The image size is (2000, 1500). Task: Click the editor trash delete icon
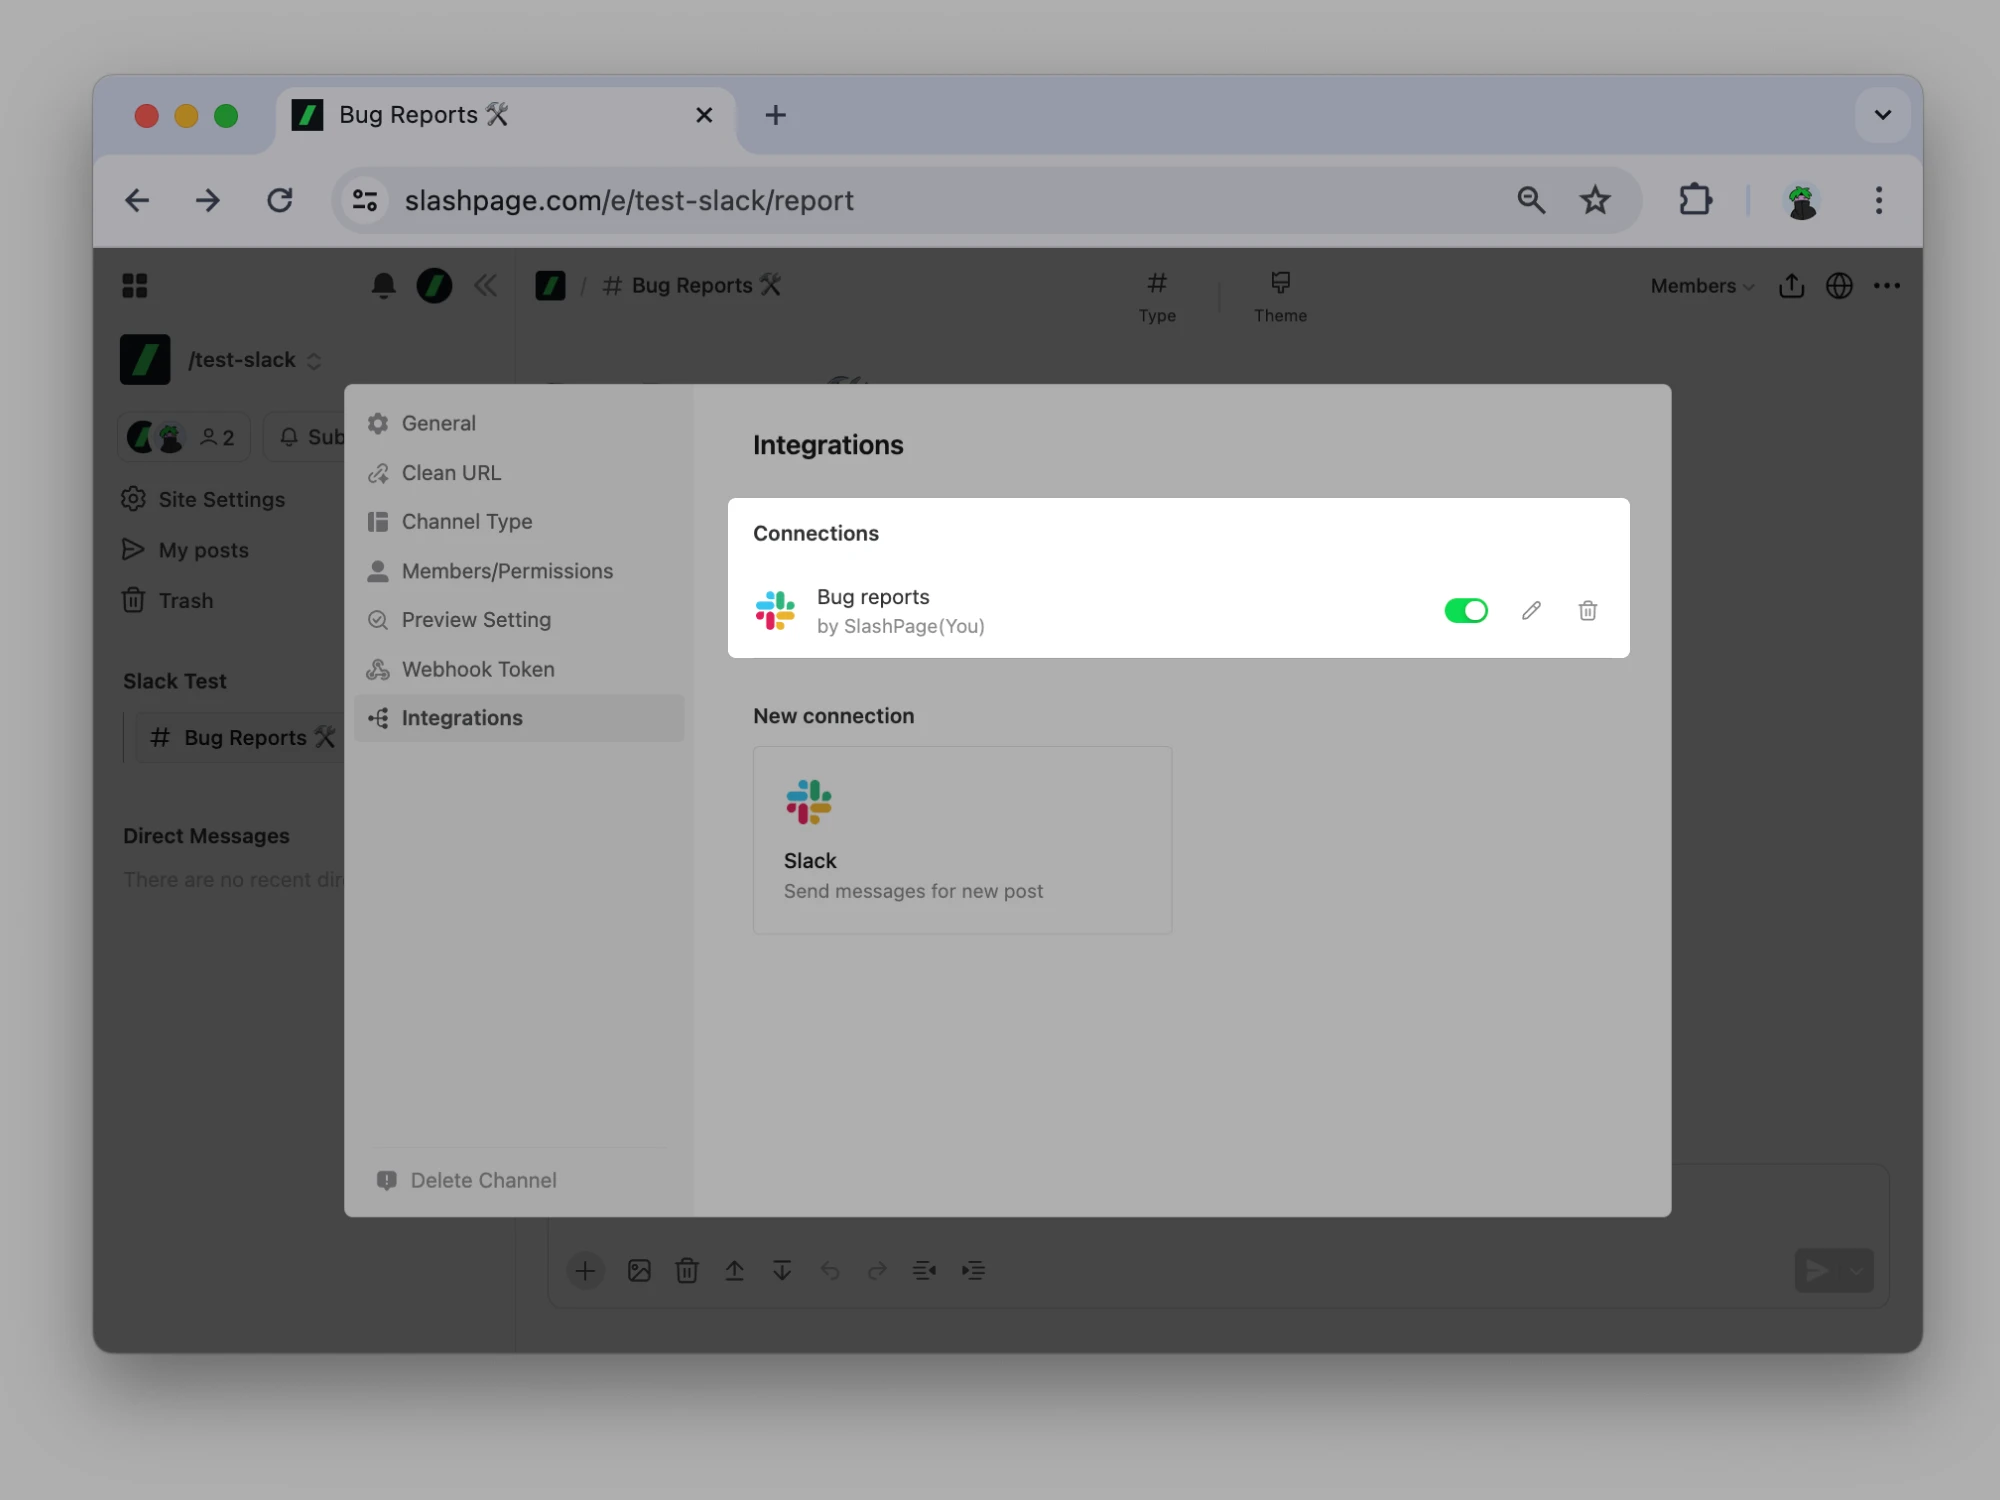point(687,1271)
